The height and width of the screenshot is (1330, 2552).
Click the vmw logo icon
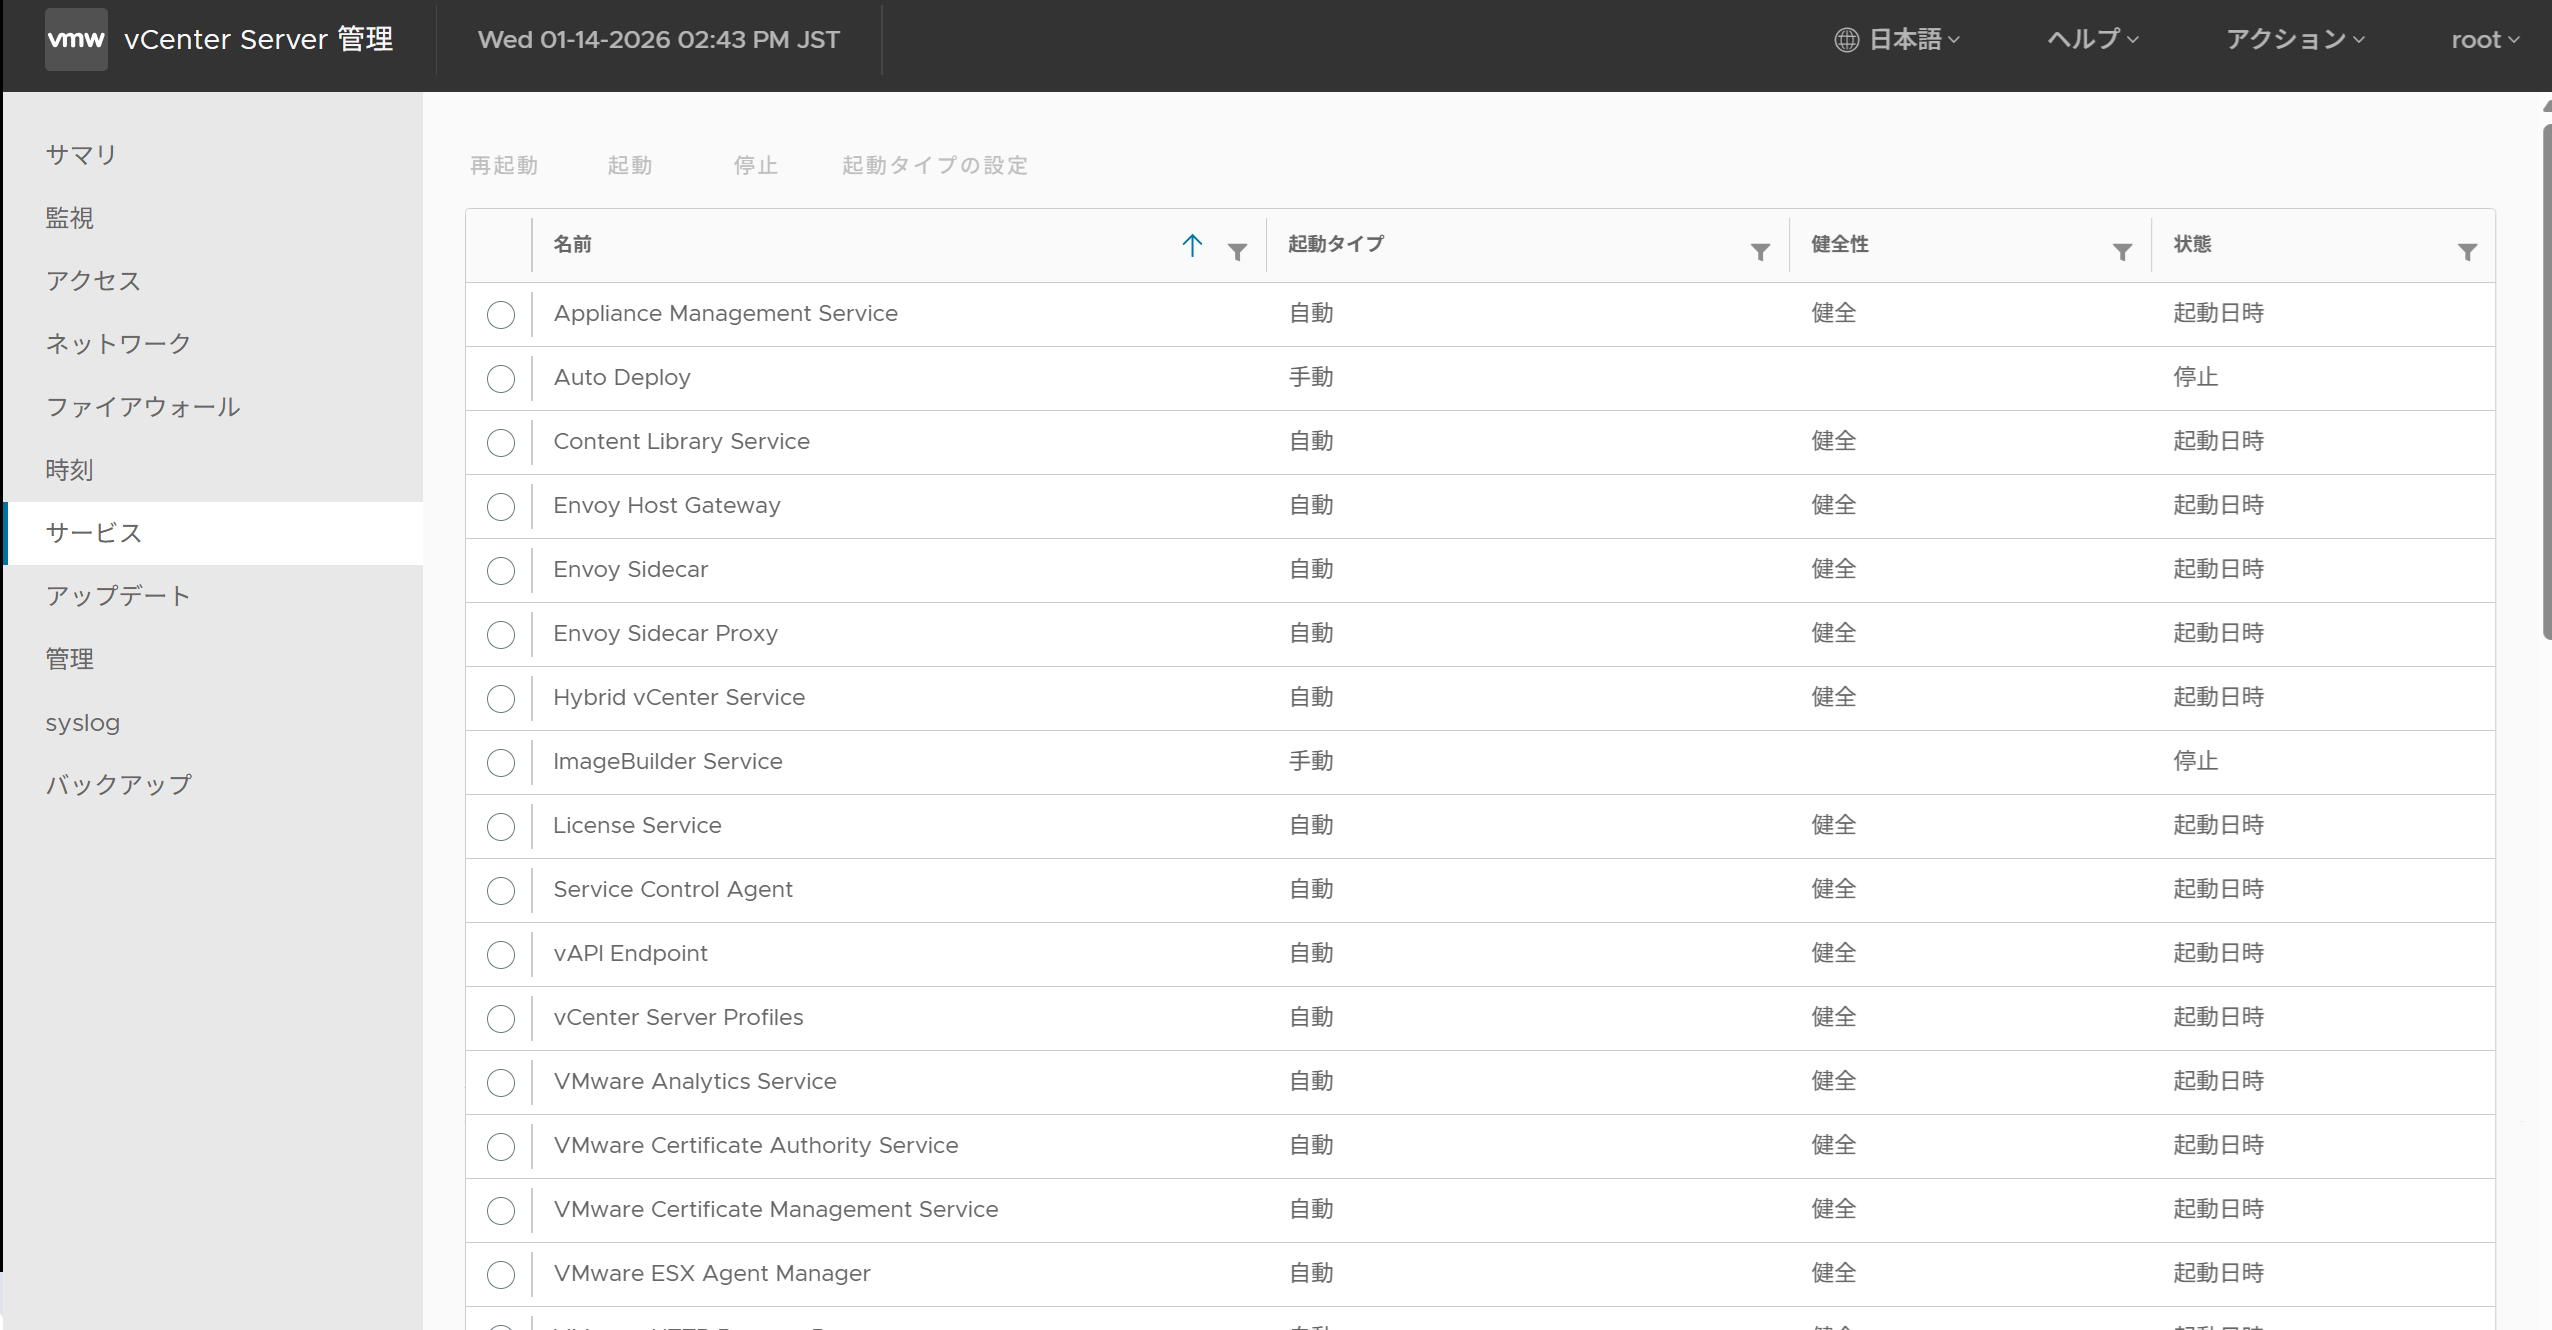76,40
